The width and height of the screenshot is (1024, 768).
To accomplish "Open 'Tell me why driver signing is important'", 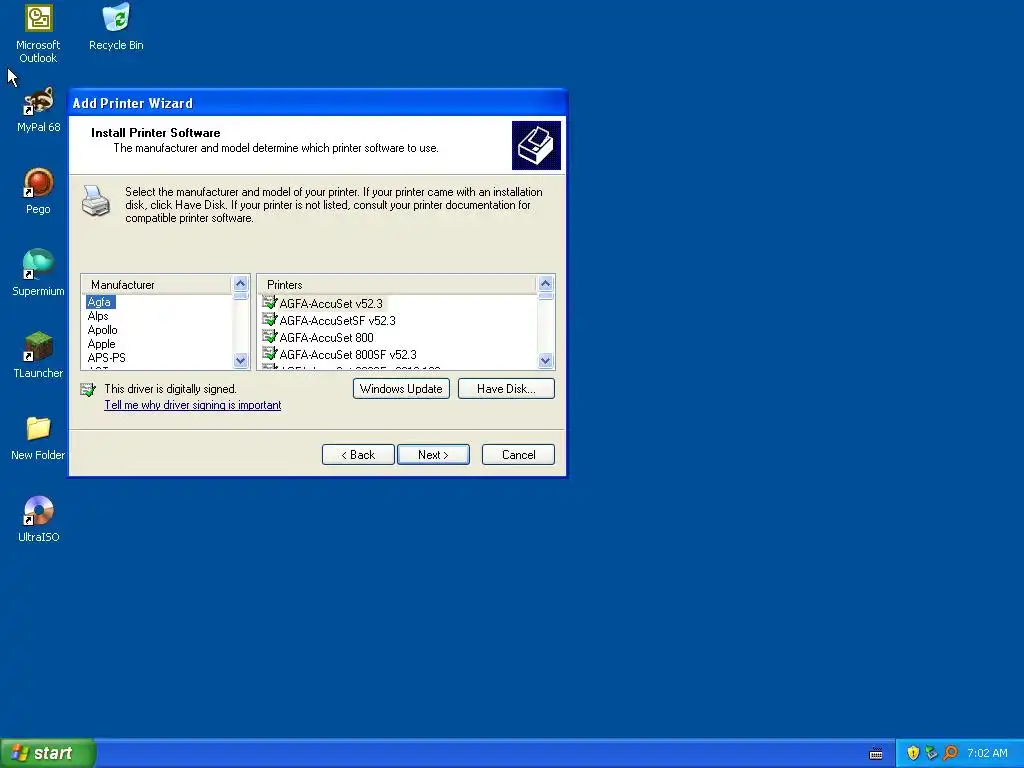I will 193,405.
